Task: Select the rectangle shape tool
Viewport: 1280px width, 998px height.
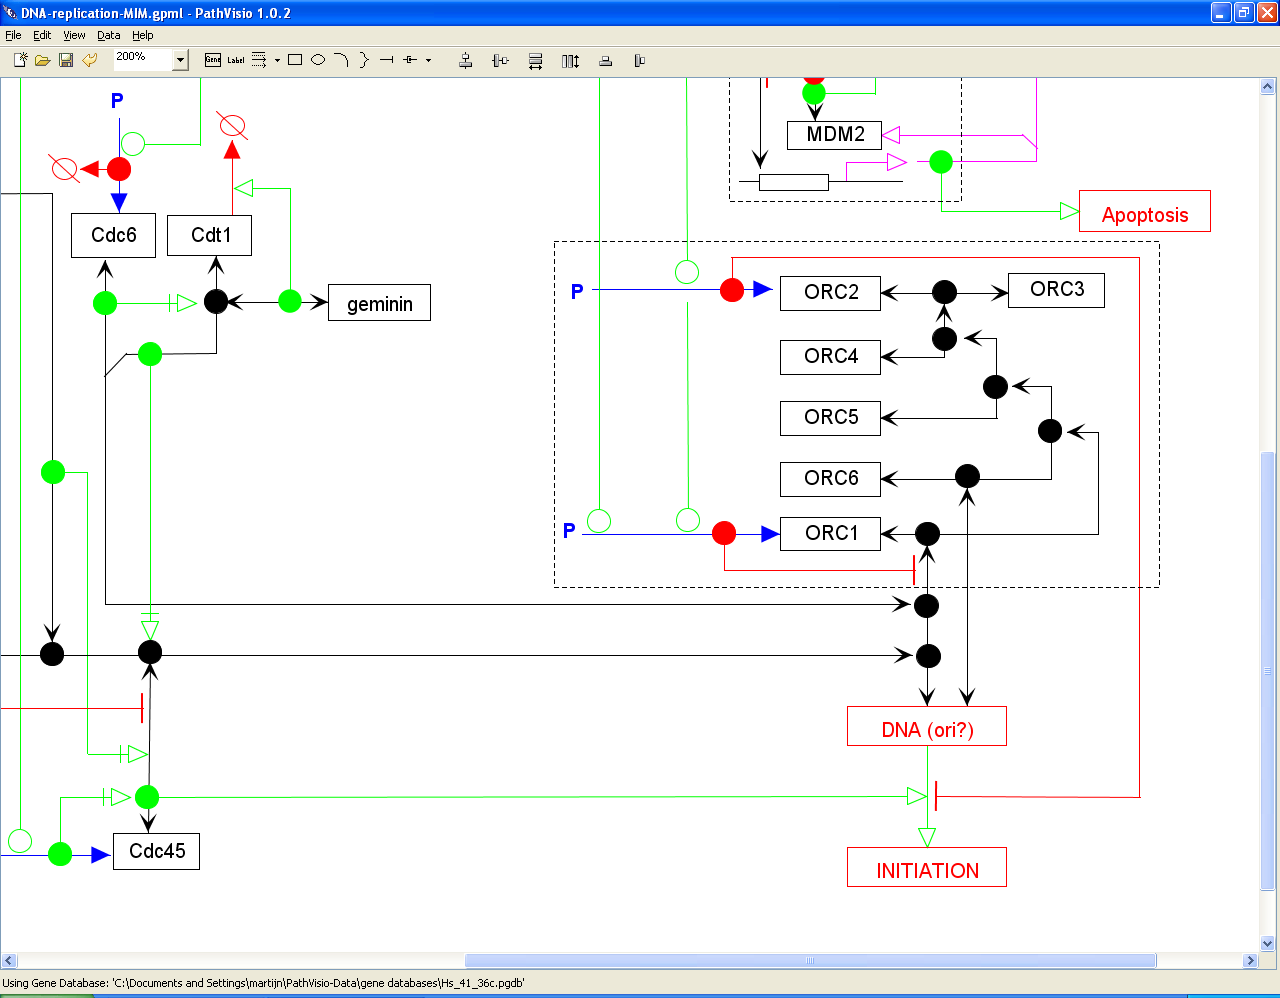Action: (295, 60)
